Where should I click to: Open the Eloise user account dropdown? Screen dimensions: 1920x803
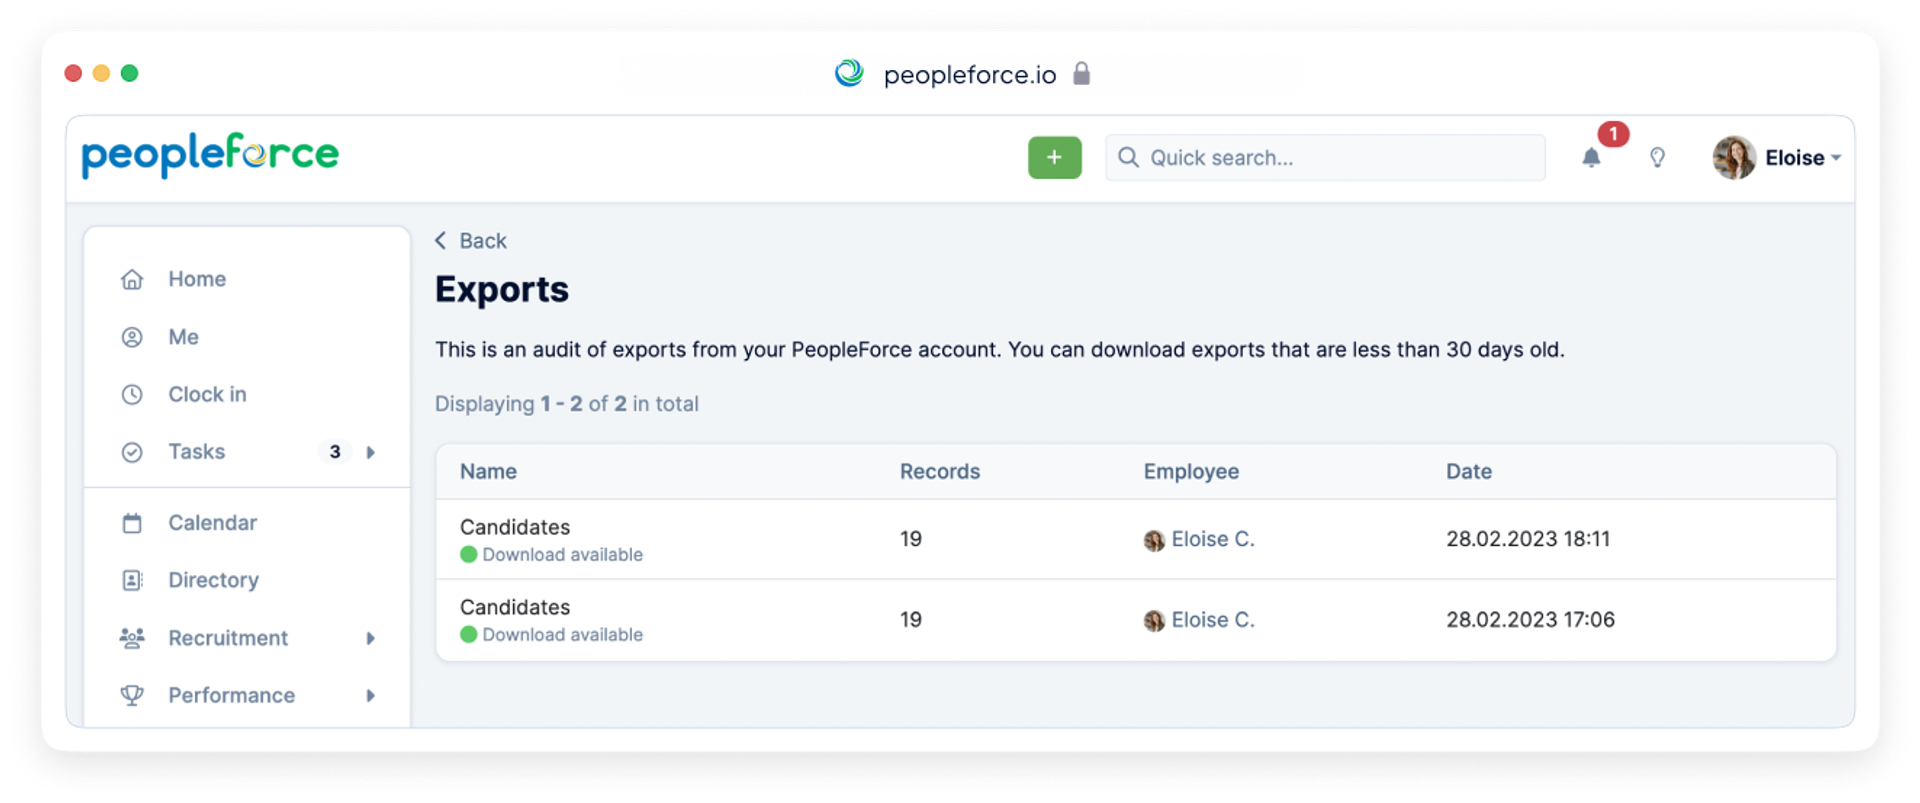[x=1777, y=157]
